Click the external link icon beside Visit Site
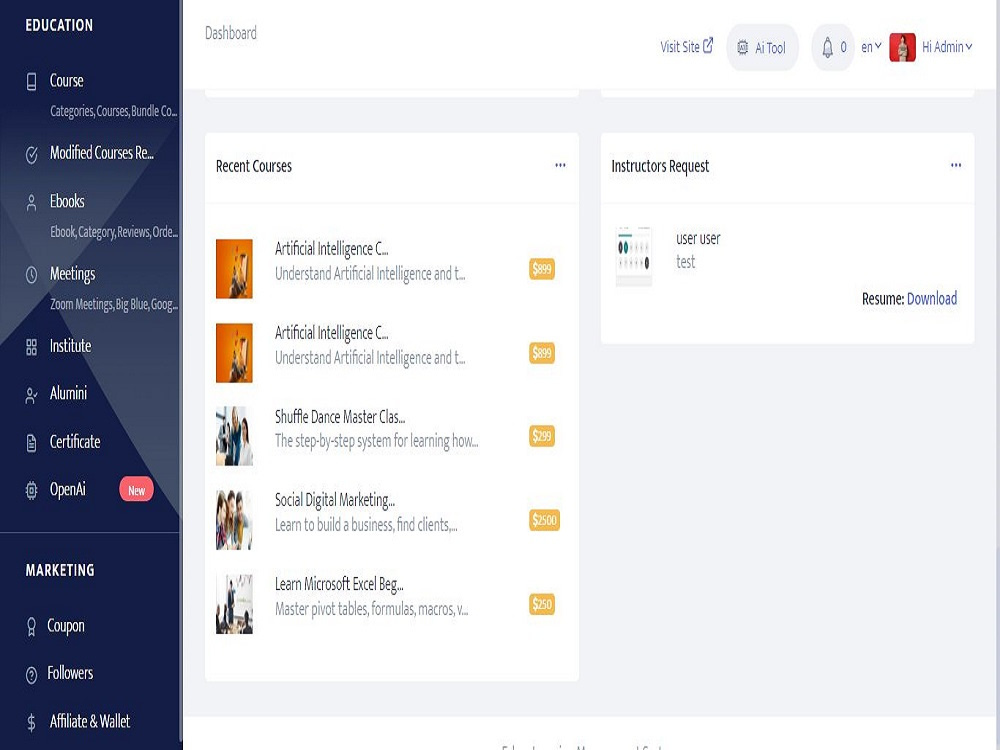The image size is (1000, 750). click(x=708, y=46)
